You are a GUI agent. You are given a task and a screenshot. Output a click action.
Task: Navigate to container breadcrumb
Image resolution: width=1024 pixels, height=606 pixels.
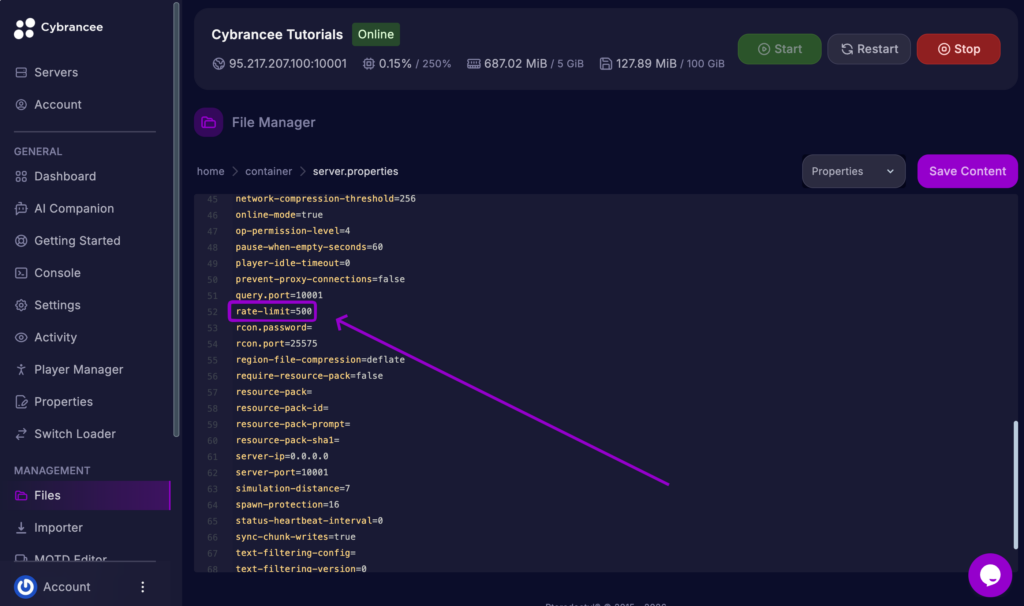[x=268, y=171]
